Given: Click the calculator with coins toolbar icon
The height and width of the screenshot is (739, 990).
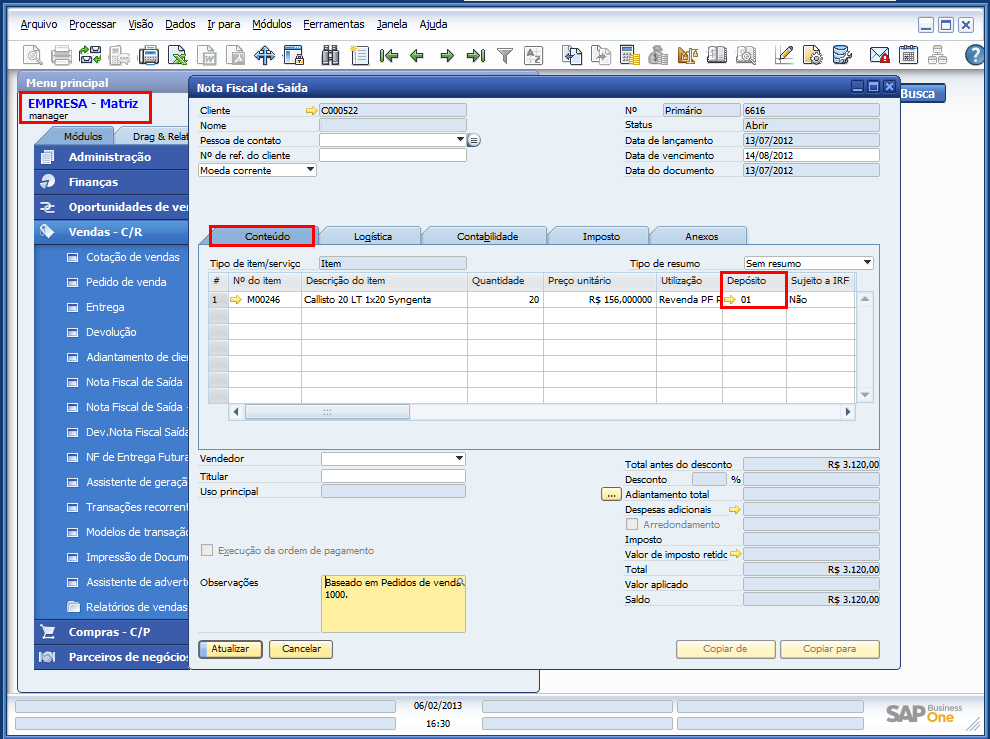Looking at the screenshot, I should (629, 56).
